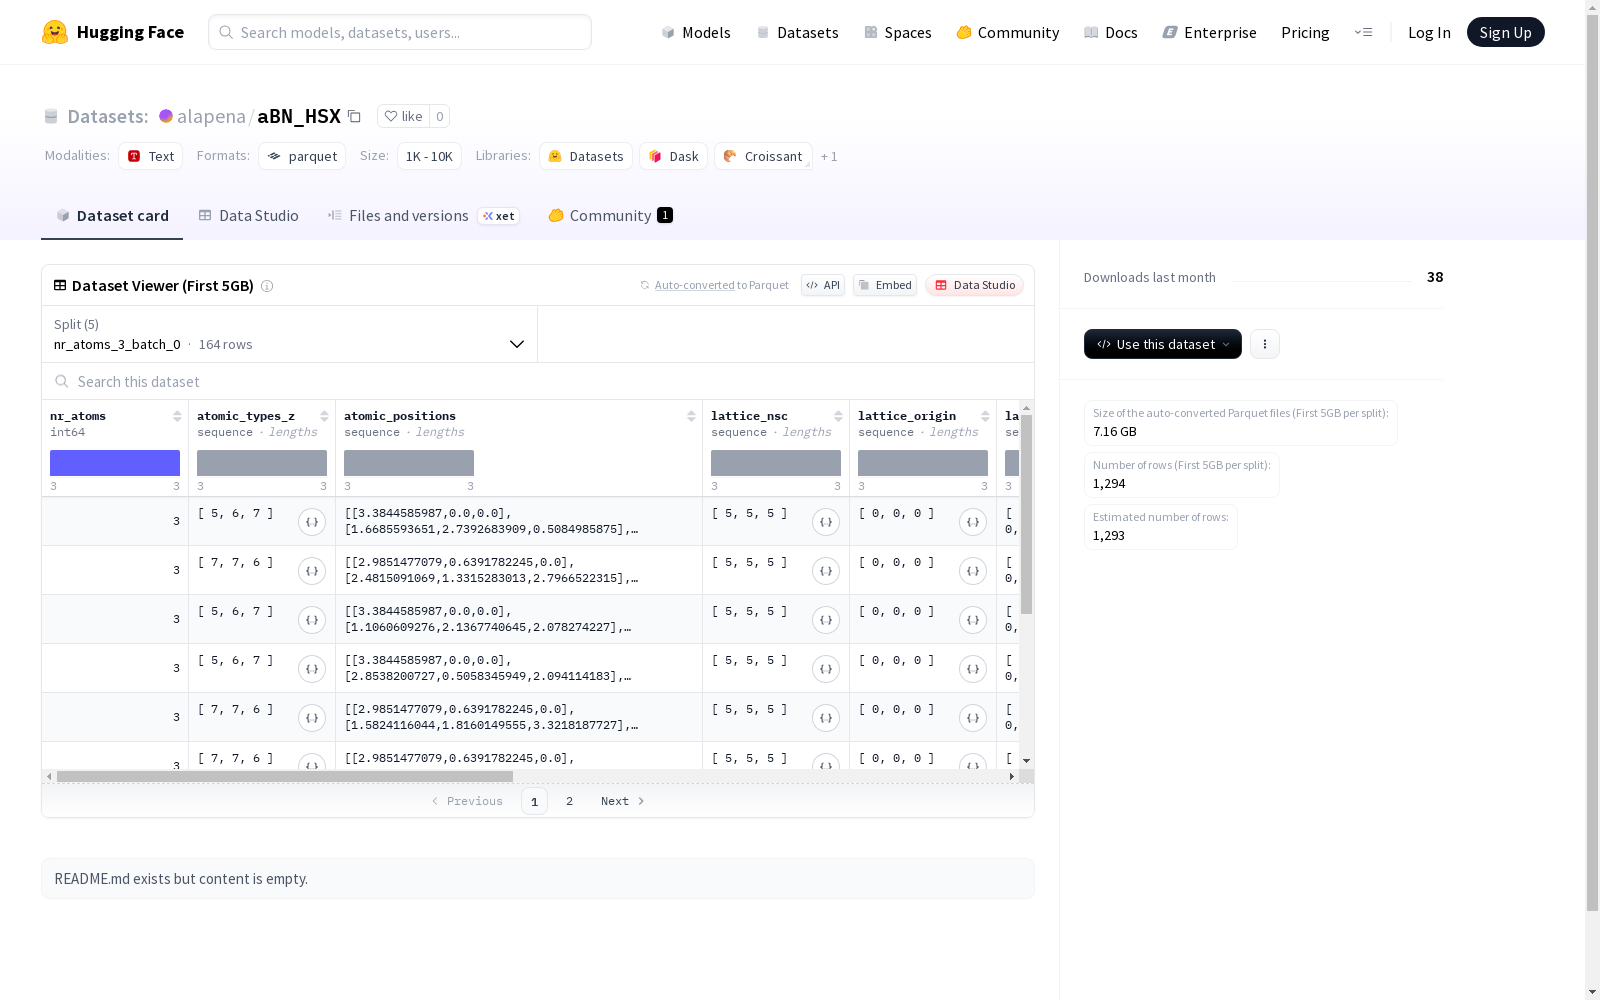Switch to the Dataset card tab
Viewport: 1600px width, 1000px height.
112,216
